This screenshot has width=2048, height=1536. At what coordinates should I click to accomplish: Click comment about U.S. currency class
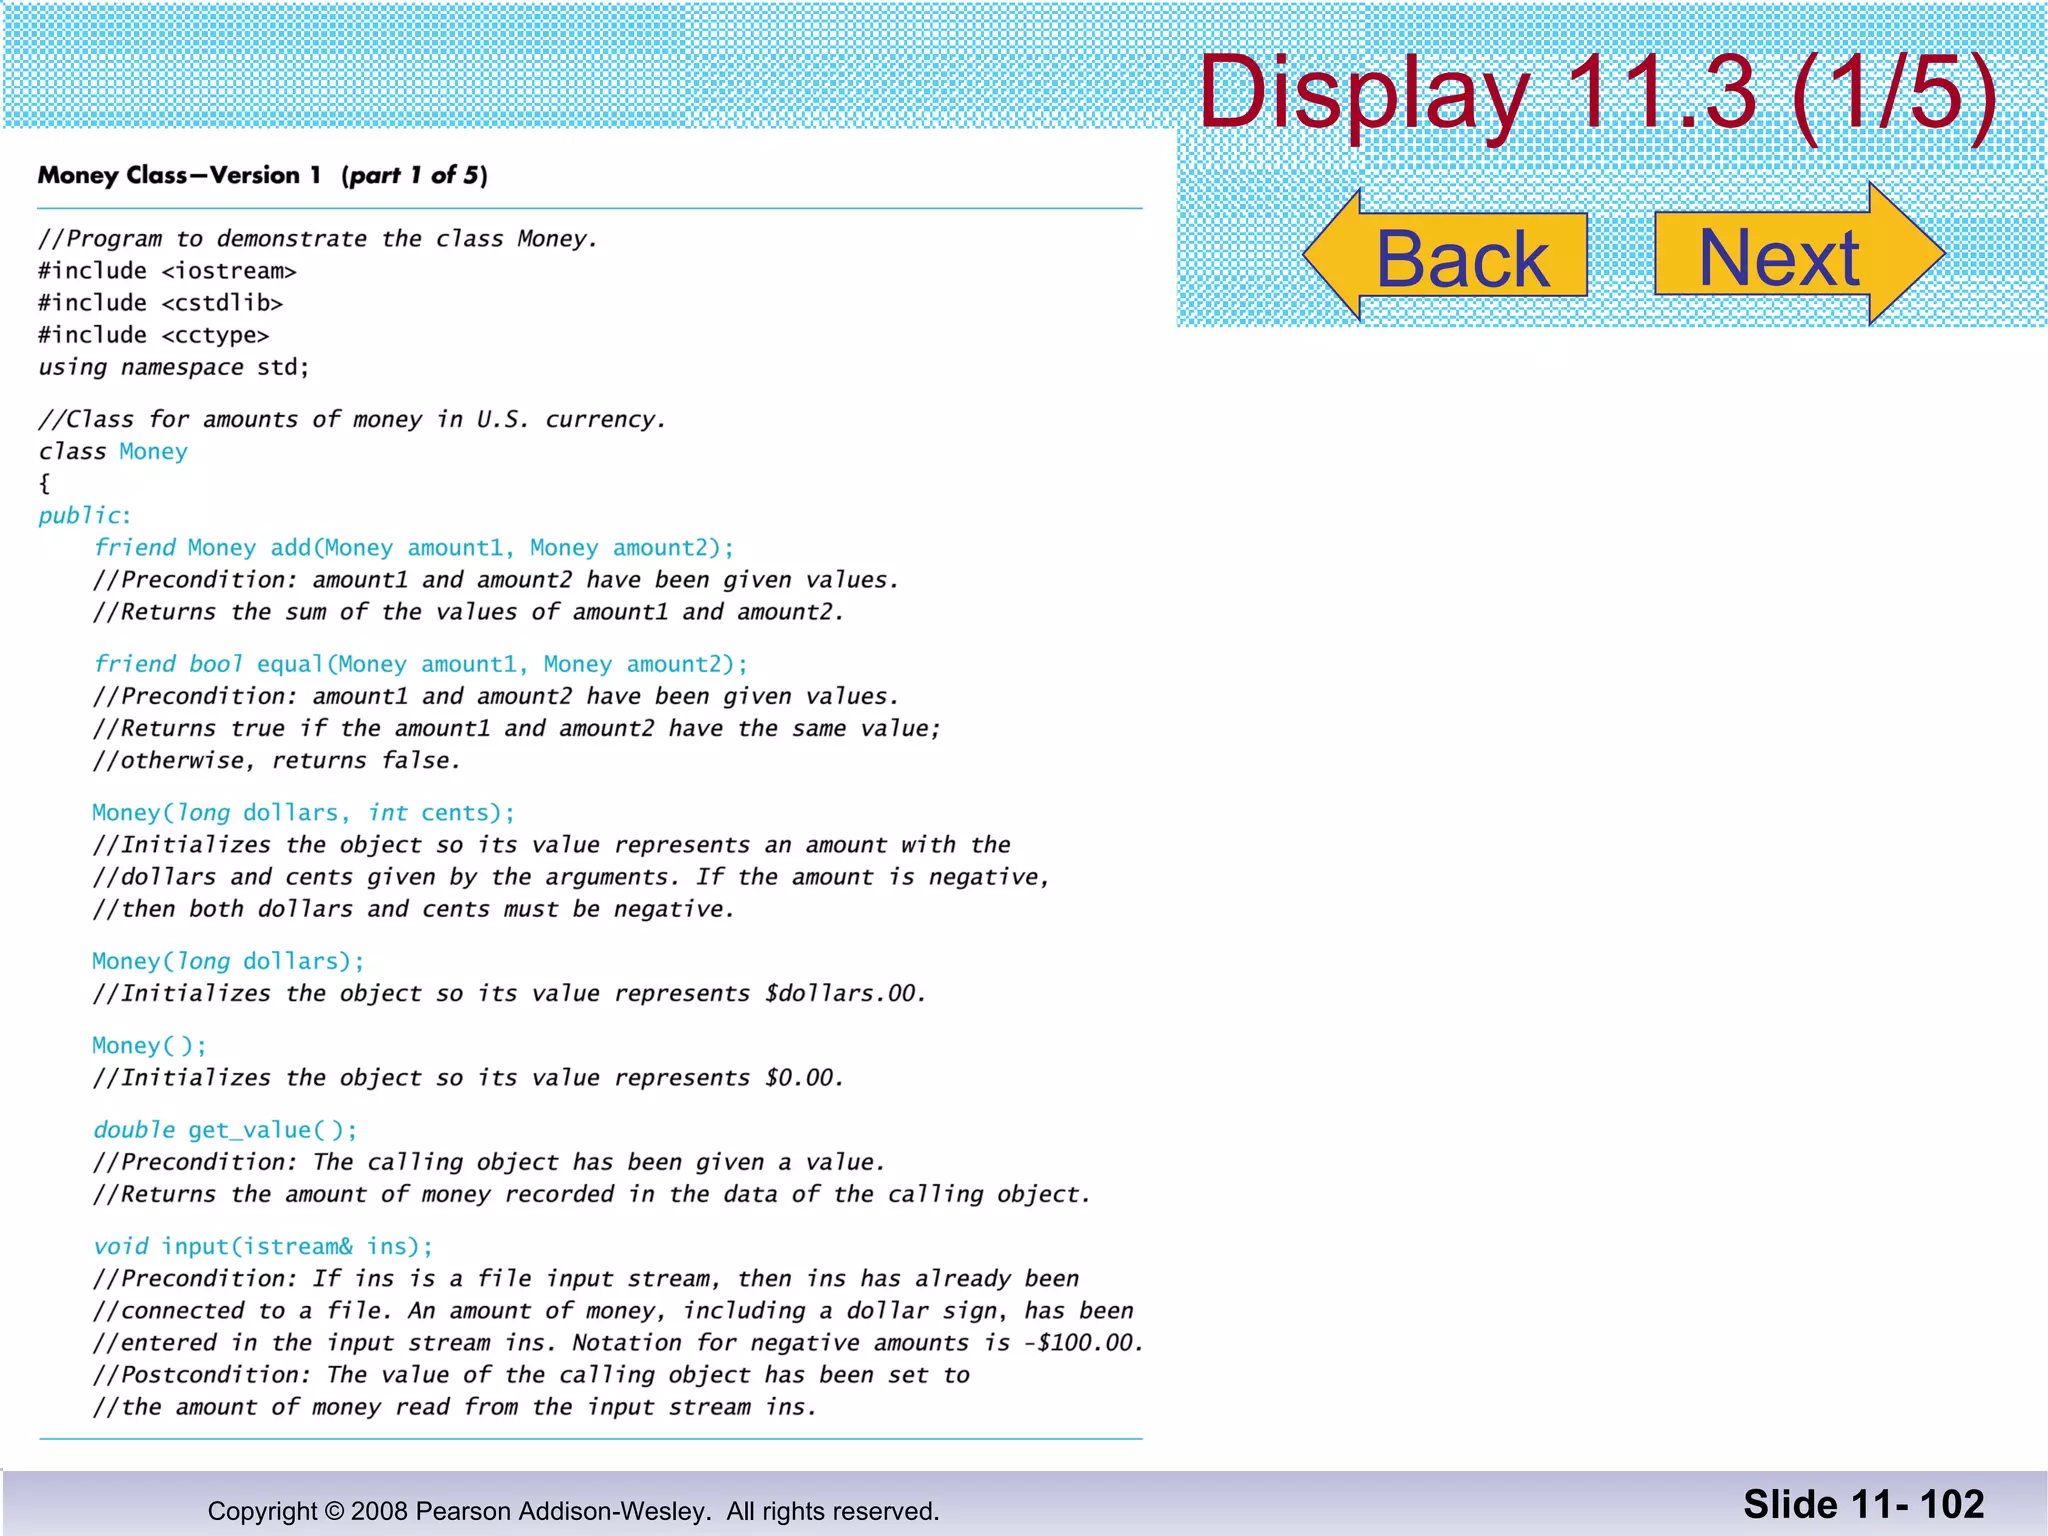point(352,419)
